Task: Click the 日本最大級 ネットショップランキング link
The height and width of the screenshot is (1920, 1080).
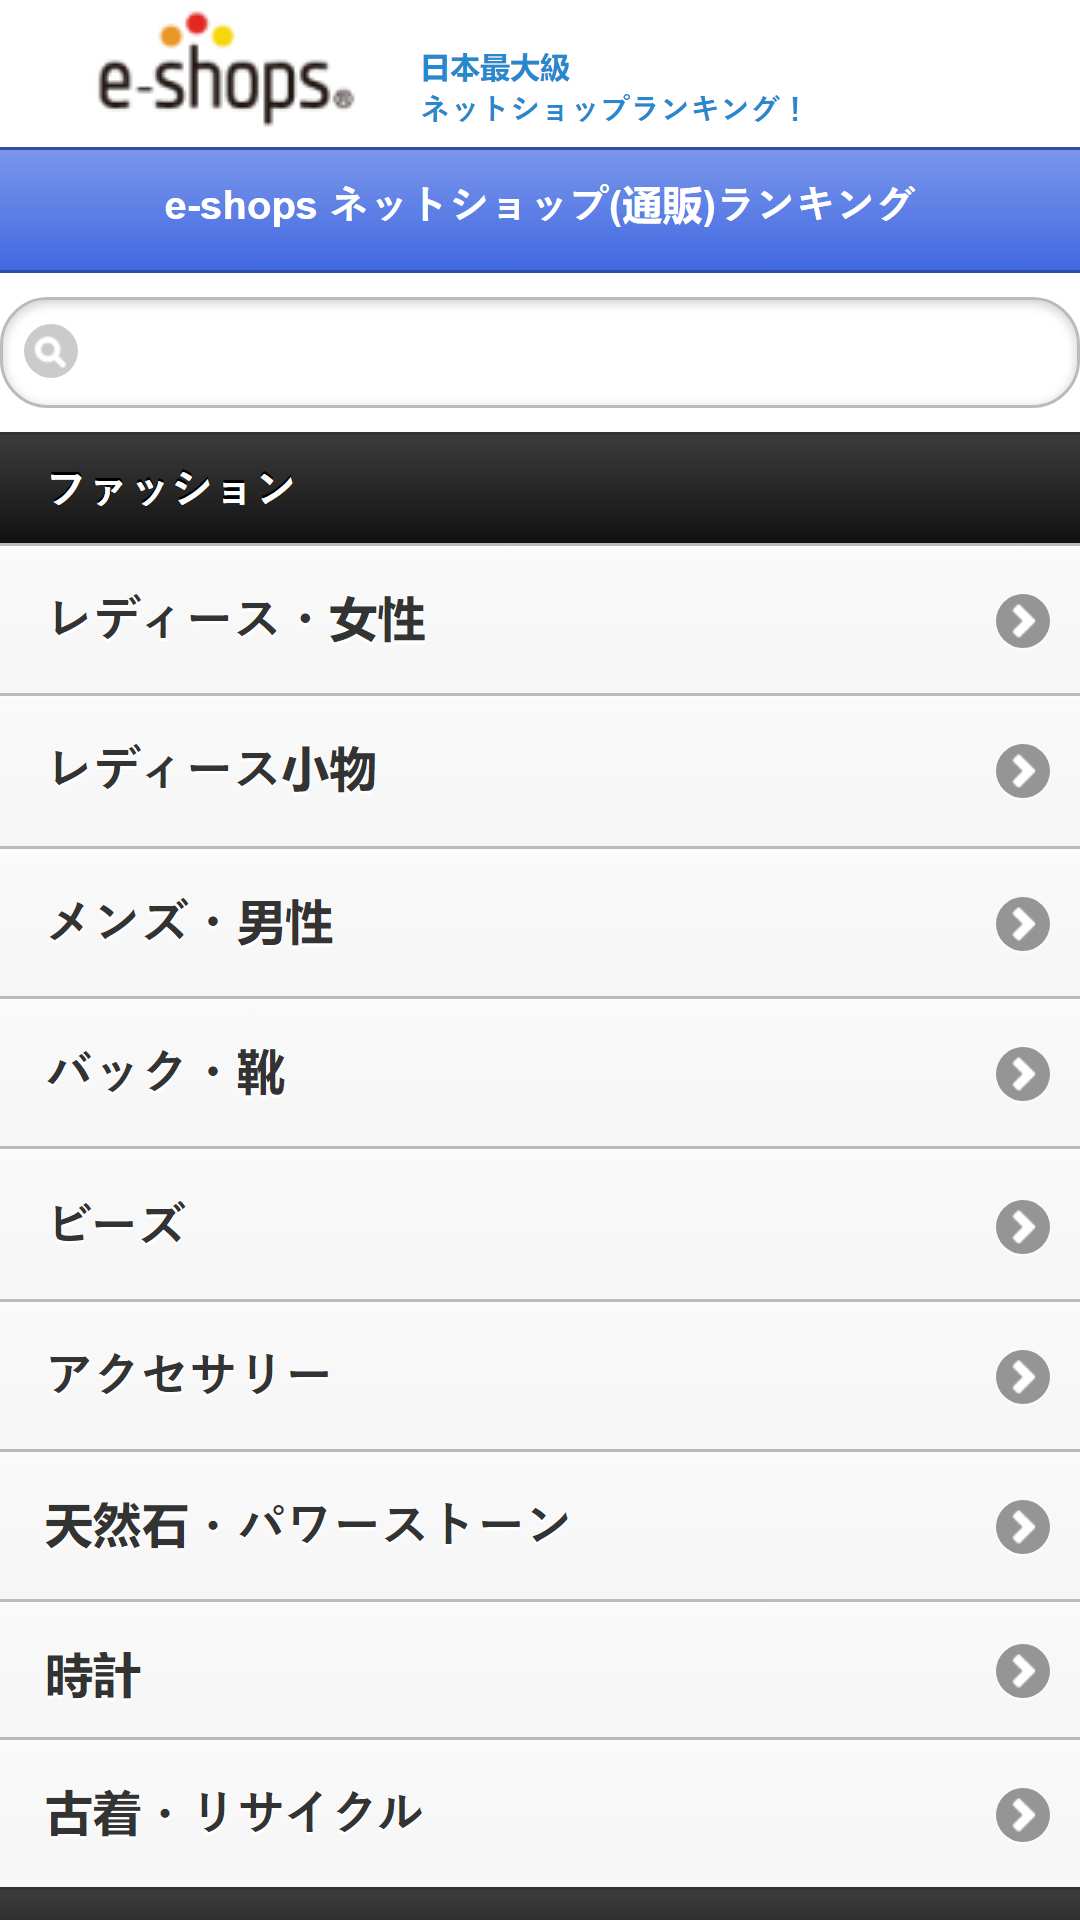Action: click(x=611, y=88)
